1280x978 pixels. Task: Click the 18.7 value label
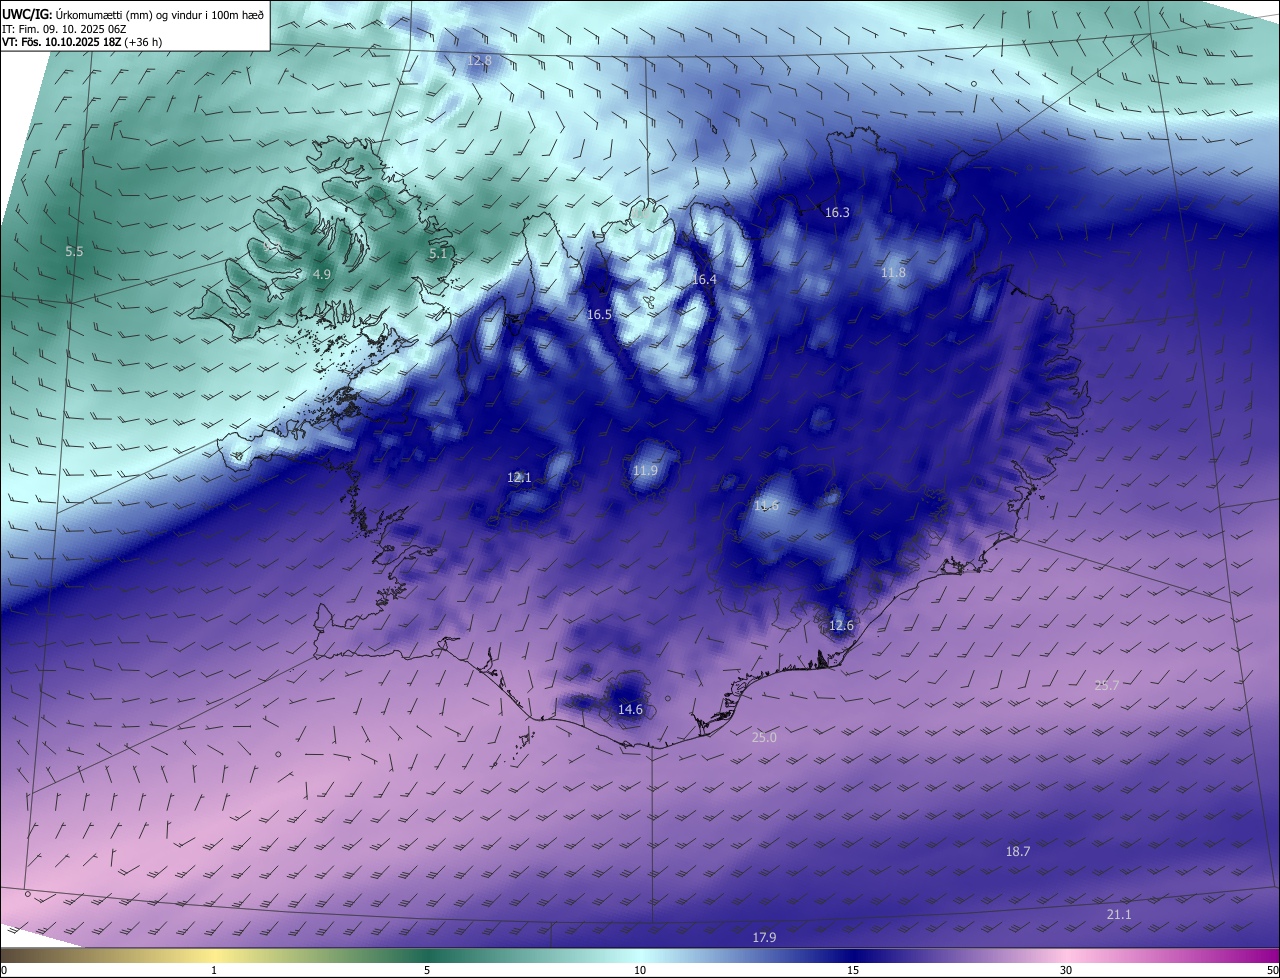[x=1018, y=852]
